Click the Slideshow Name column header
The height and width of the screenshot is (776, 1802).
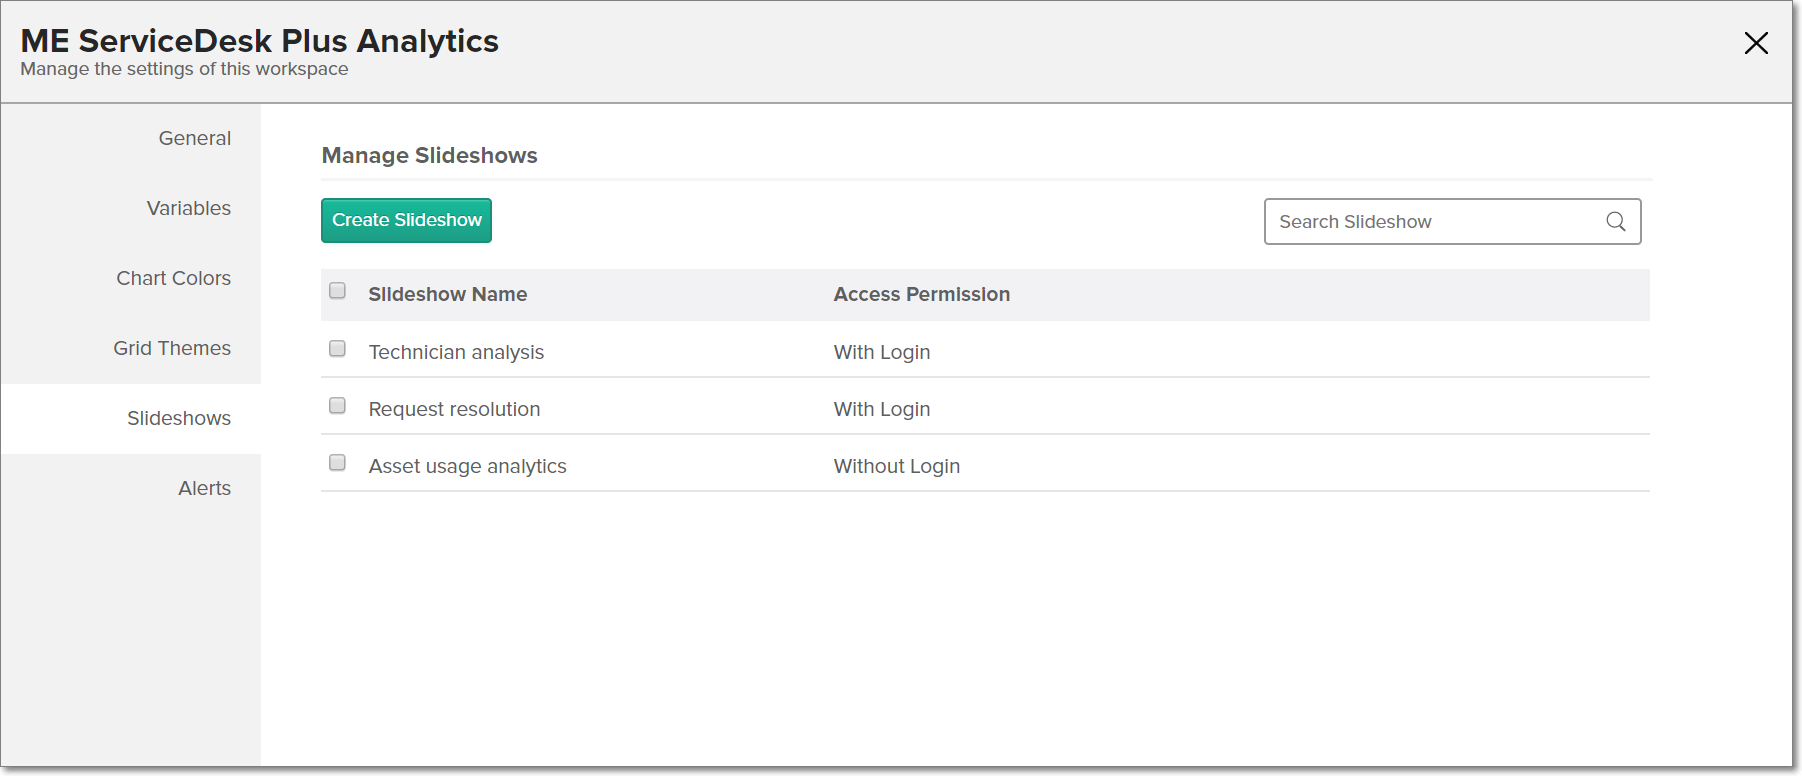point(447,295)
